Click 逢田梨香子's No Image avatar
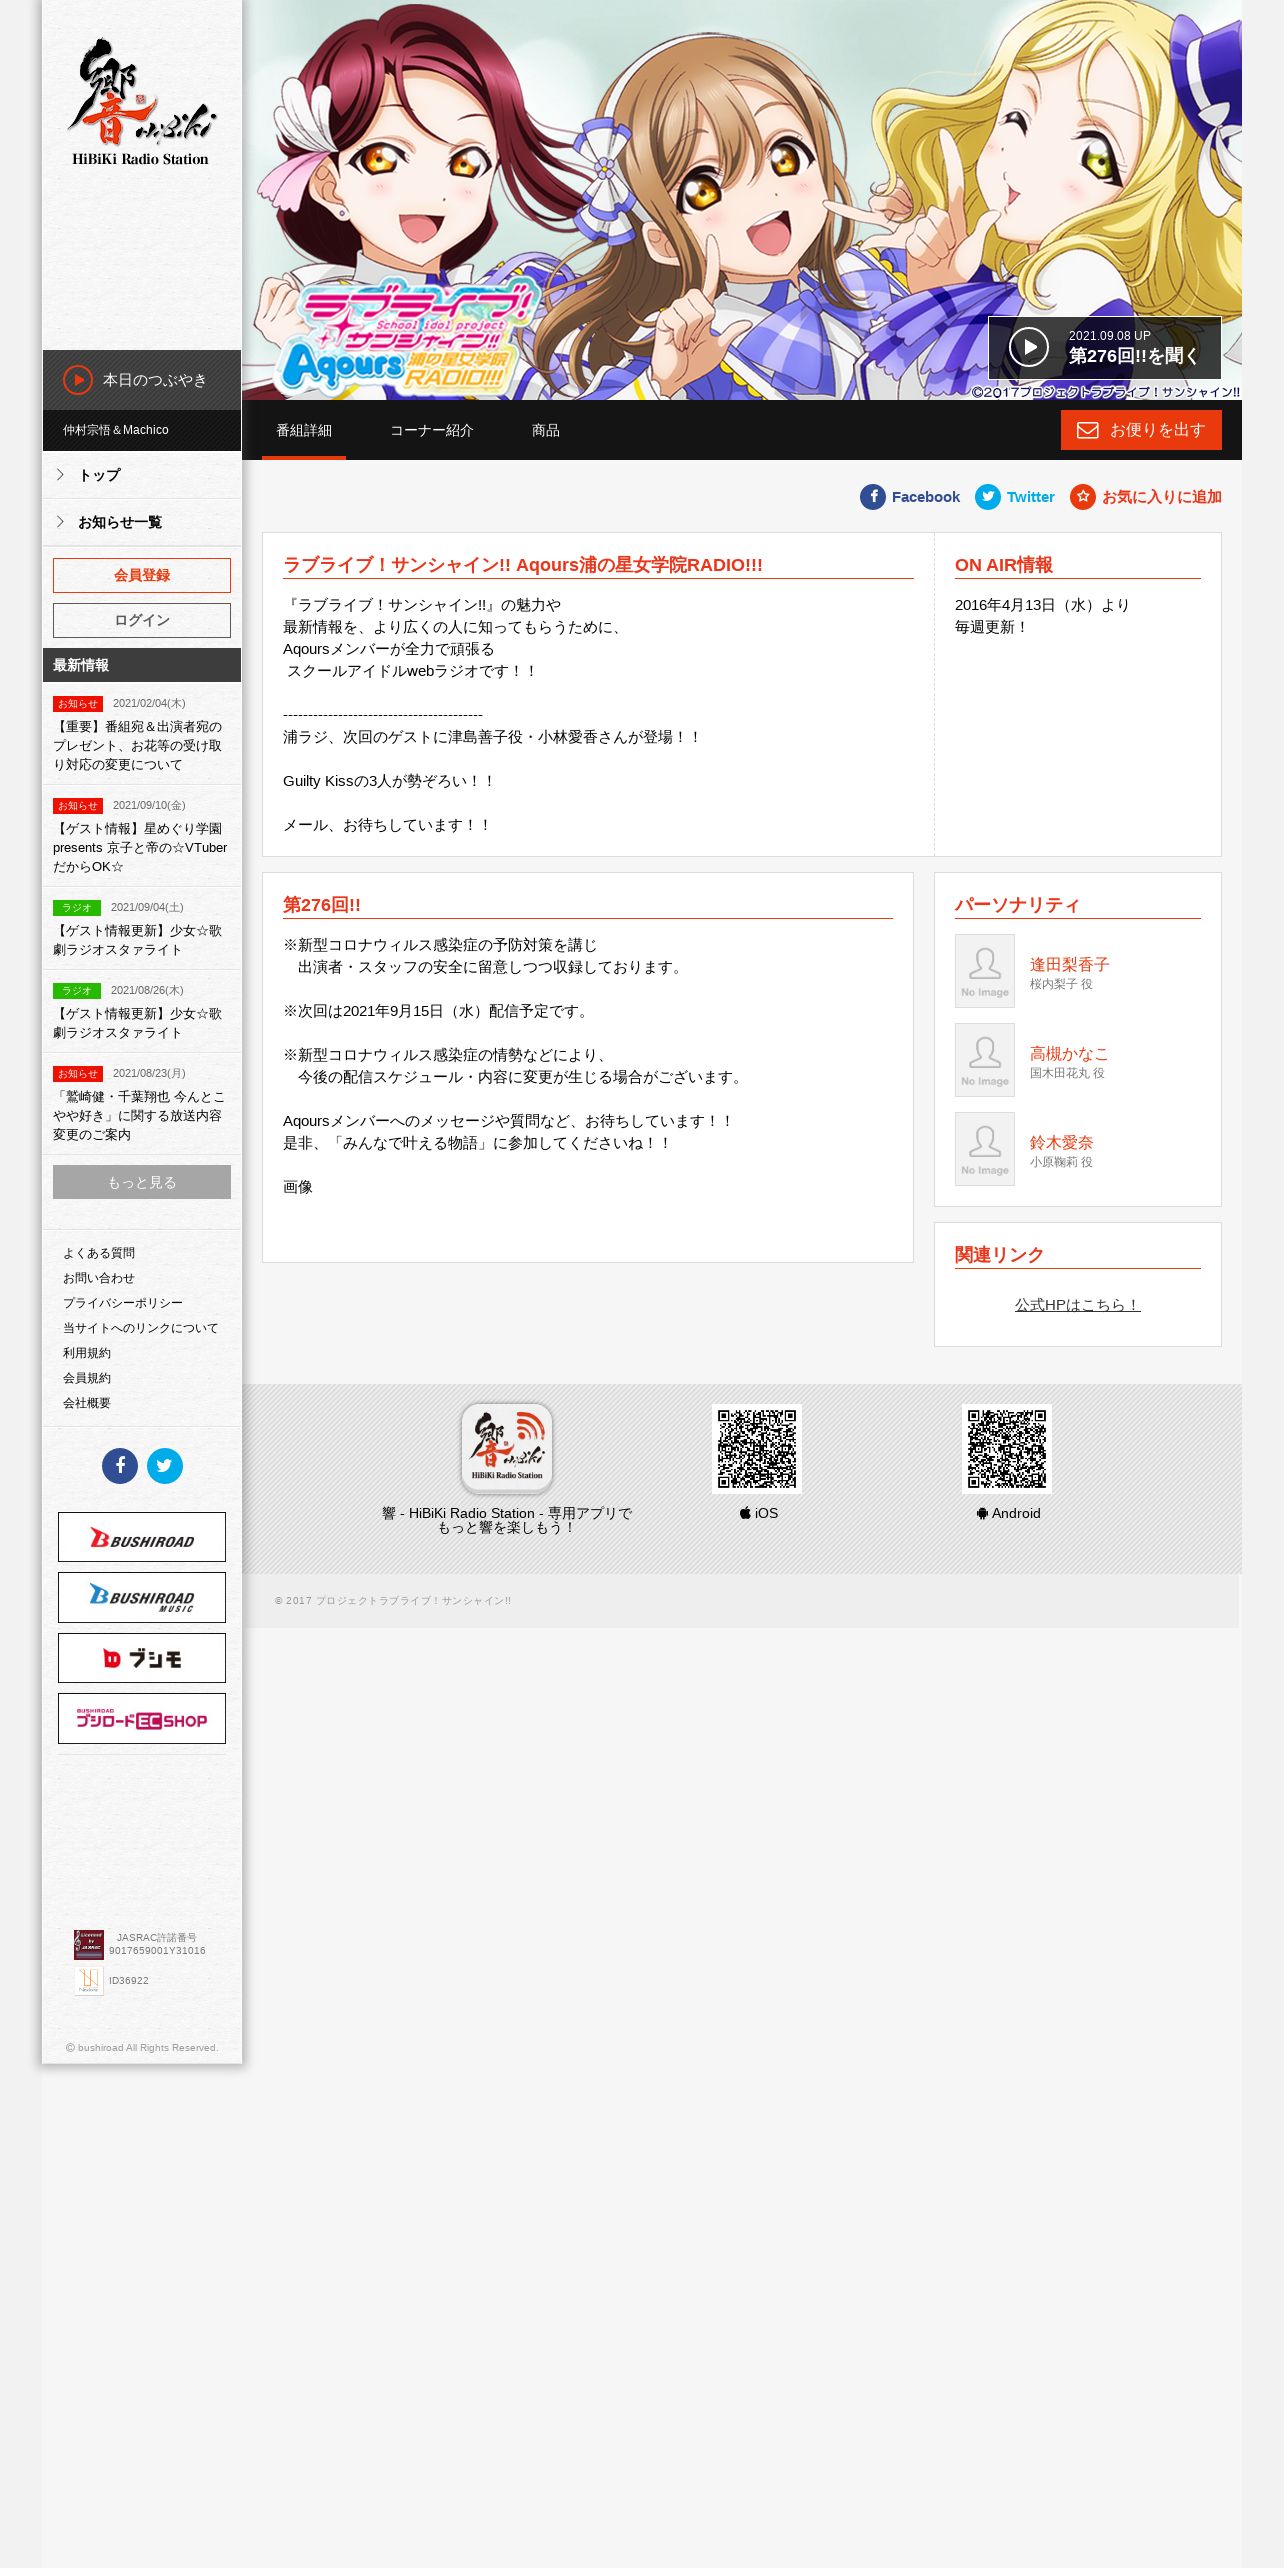This screenshot has width=1284, height=2568. coord(985,971)
